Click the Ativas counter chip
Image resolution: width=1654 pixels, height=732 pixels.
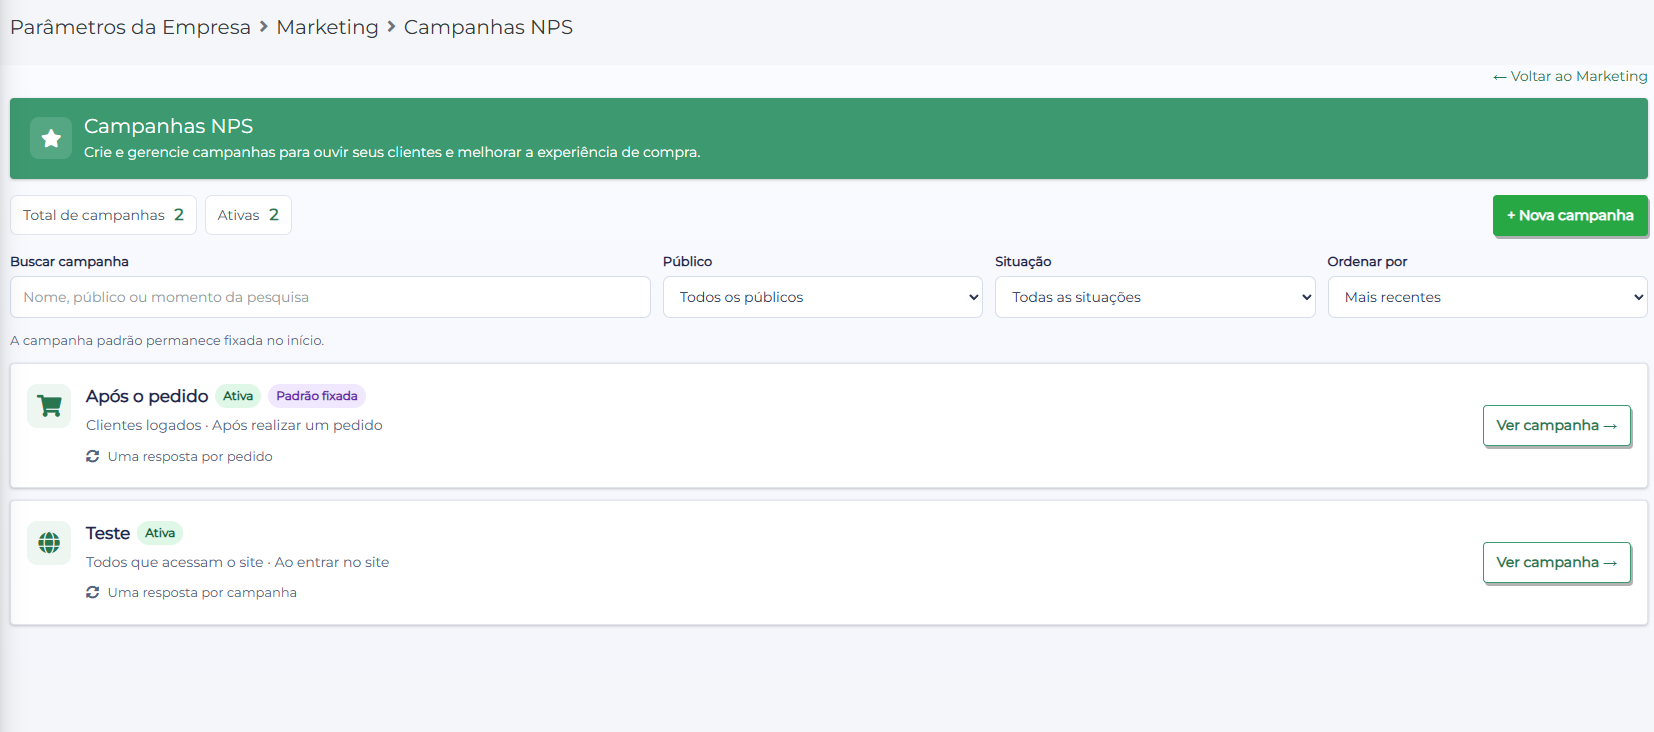(248, 215)
